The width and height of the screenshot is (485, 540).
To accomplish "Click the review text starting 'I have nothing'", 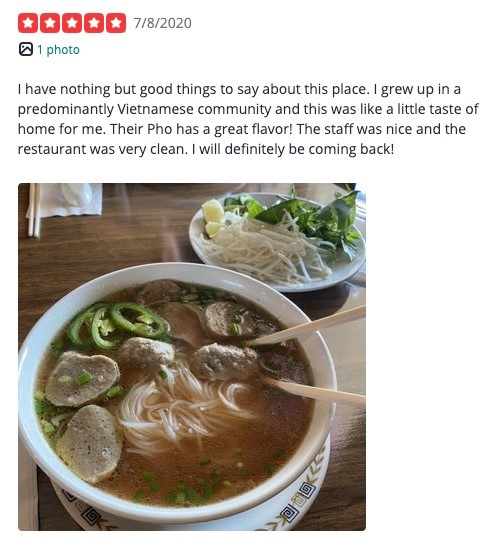I will pos(248,119).
